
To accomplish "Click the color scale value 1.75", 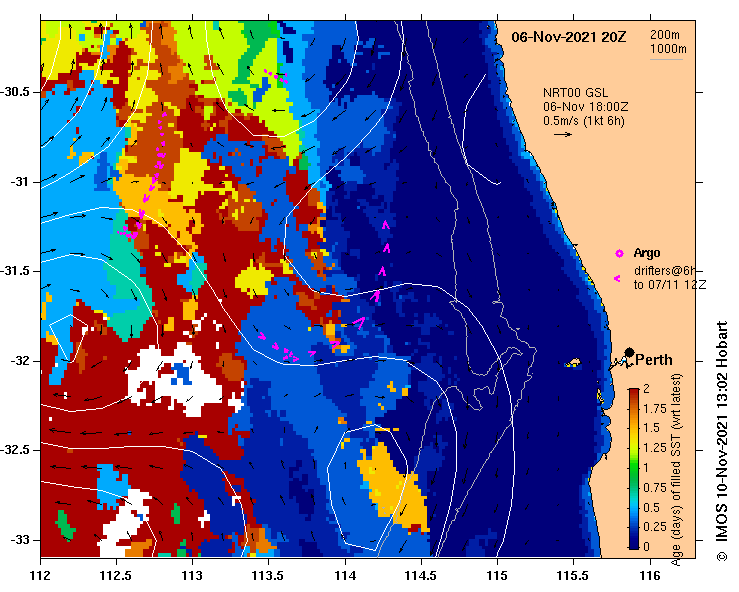I will tap(655, 408).
